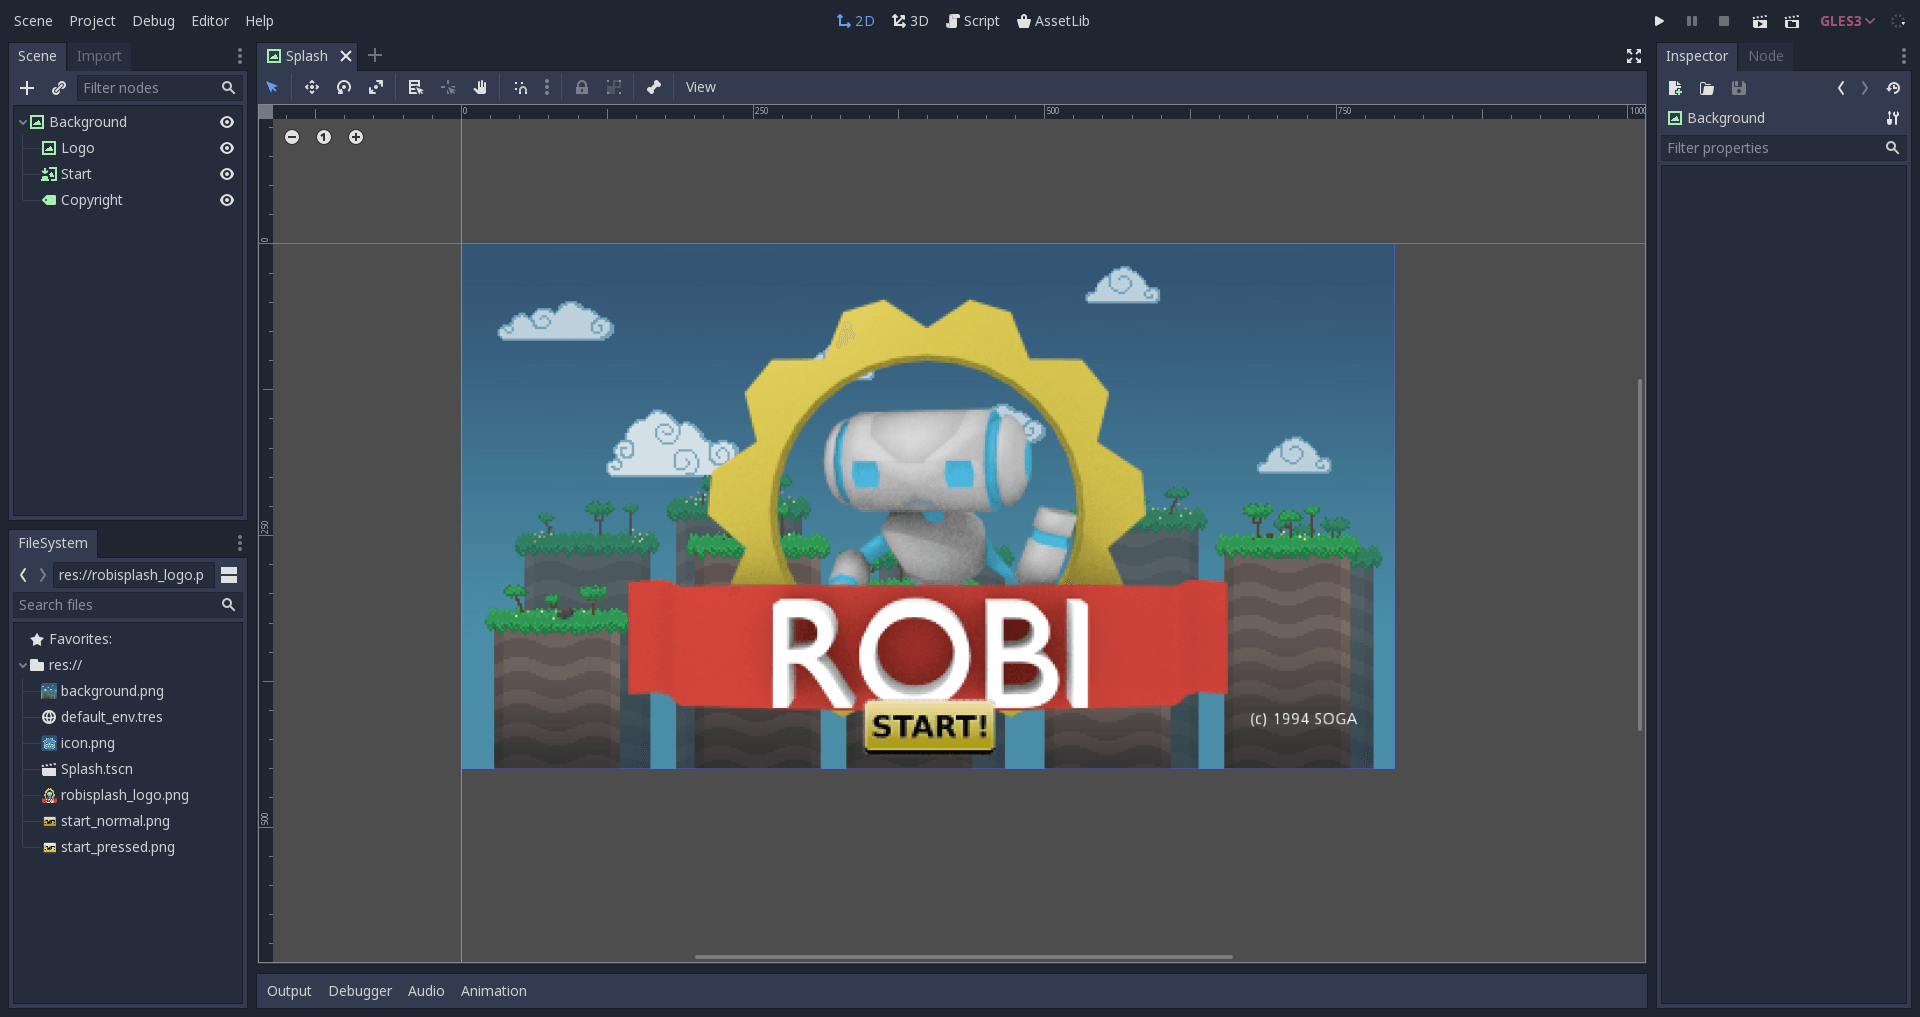Play the project
Image resolution: width=1920 pixels, height=1017 pixels.
[x=1659, y=21]
